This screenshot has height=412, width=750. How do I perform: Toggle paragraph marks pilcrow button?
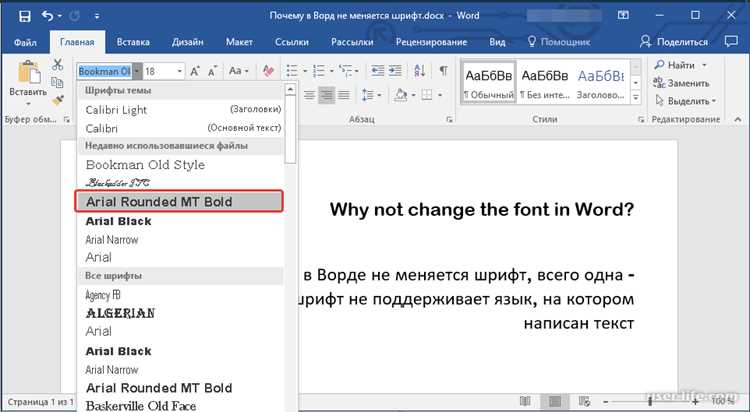pyautogui.click(x=443, y=71)
